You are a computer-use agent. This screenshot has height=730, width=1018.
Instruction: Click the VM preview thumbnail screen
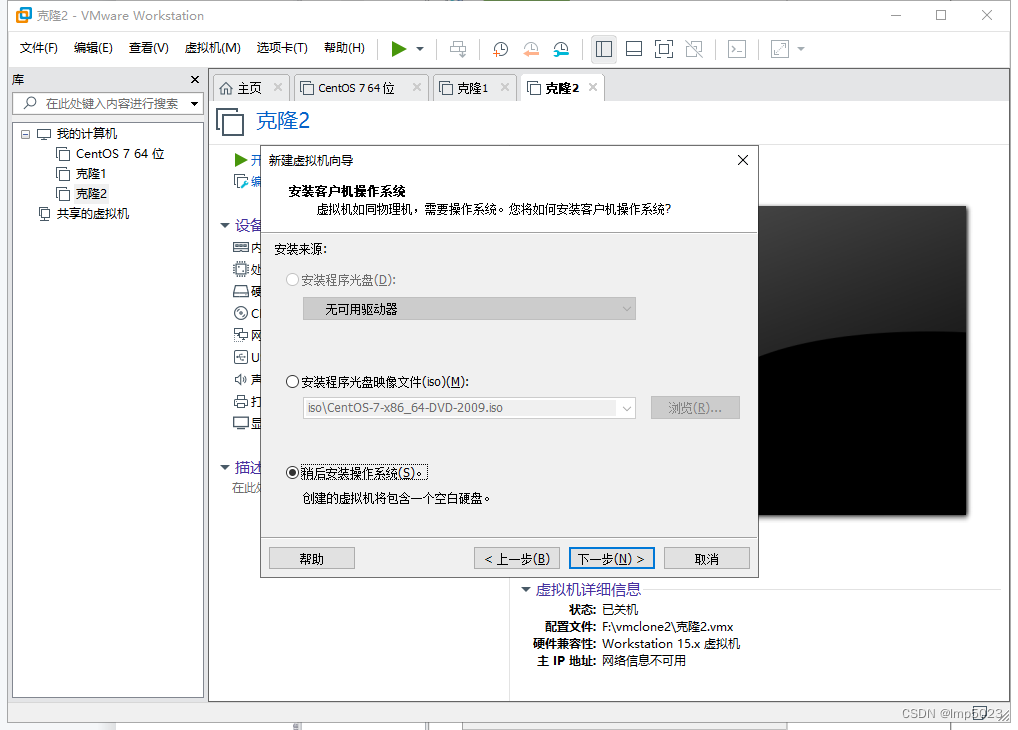click(862, 360)
